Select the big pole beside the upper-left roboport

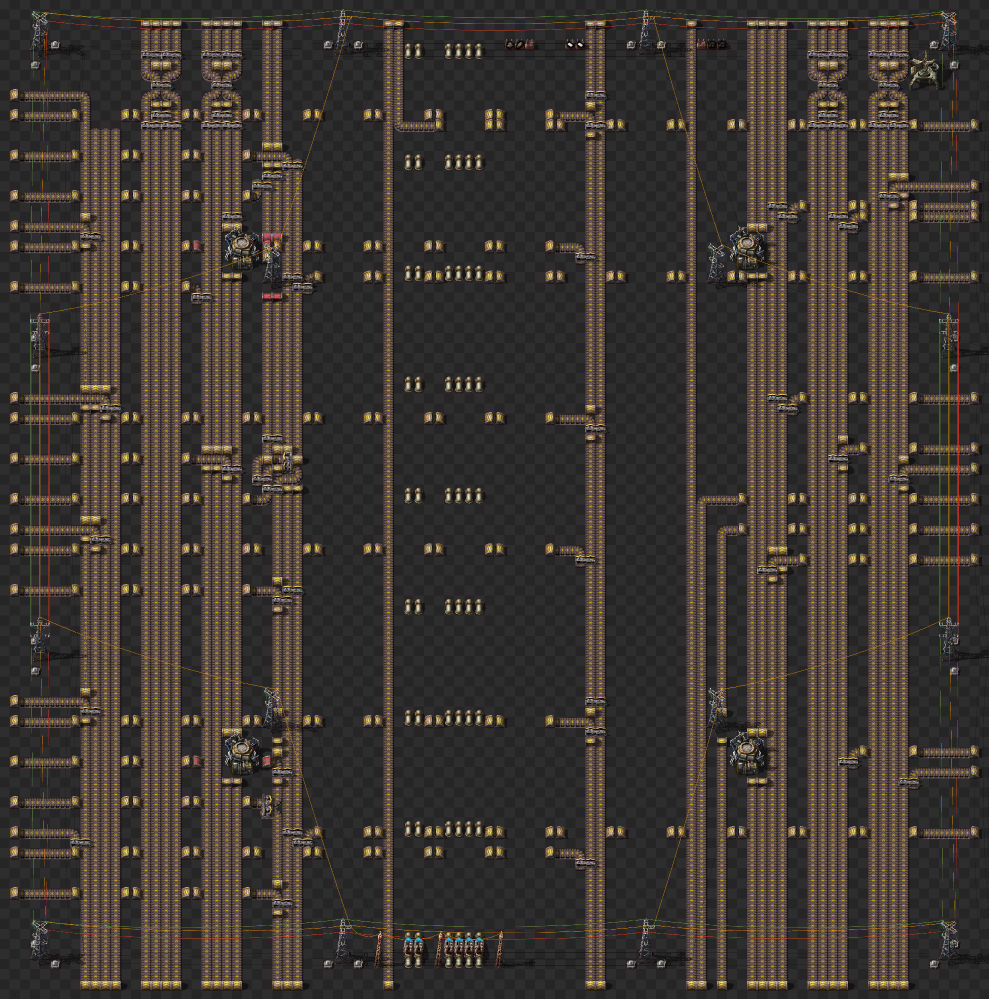pos(272,262)
